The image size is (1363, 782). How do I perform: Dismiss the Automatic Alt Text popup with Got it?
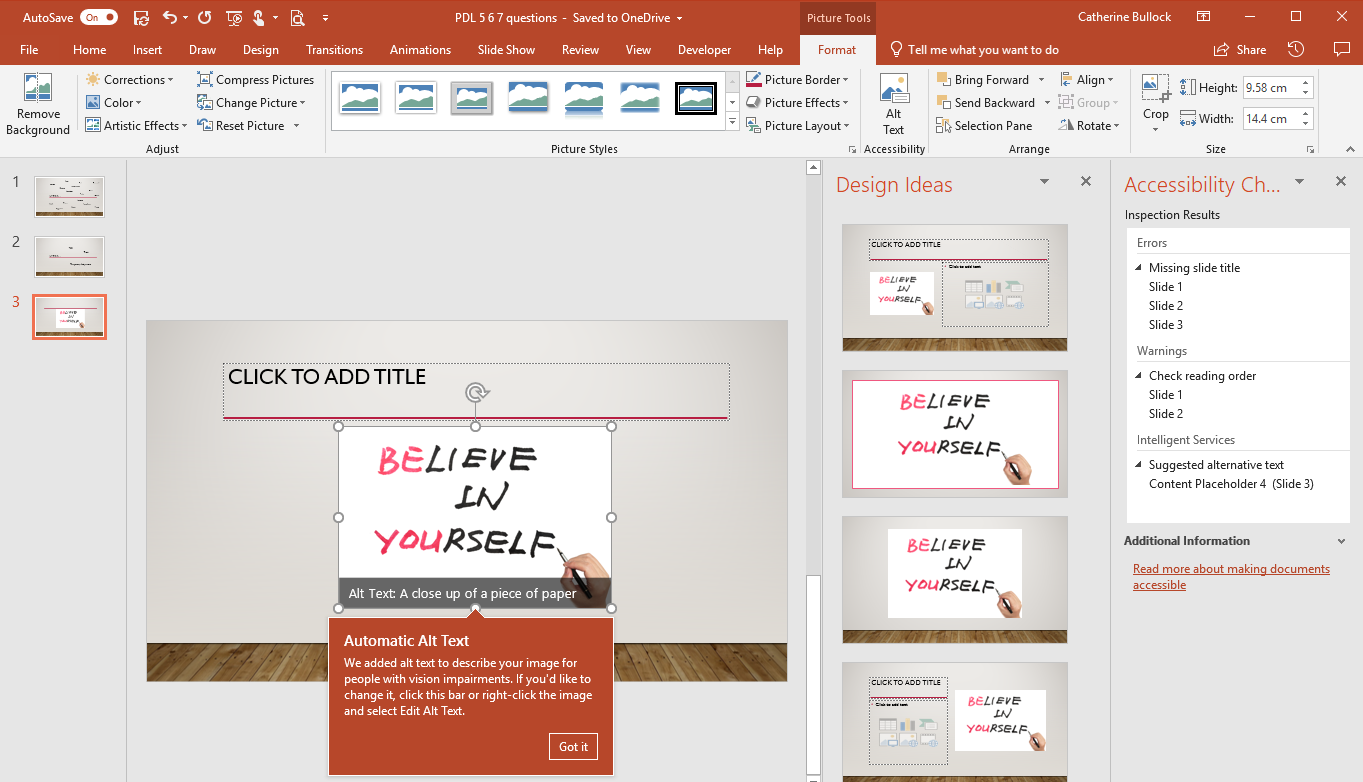572,746
